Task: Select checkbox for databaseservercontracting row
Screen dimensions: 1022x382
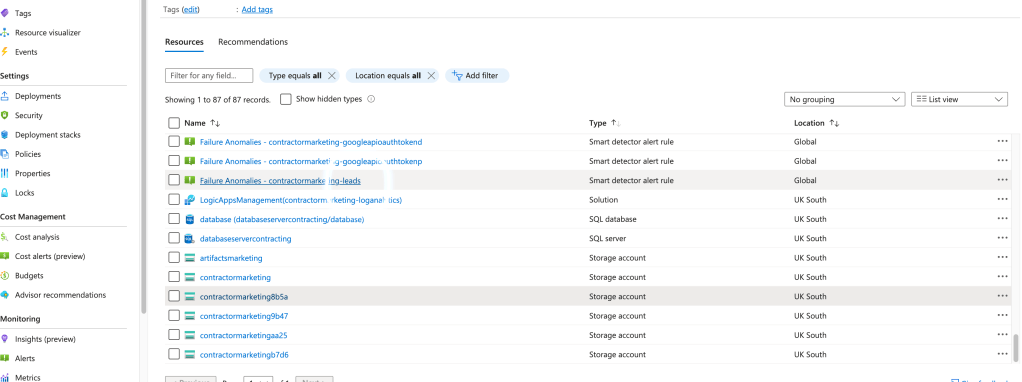Action: (173, 238)
